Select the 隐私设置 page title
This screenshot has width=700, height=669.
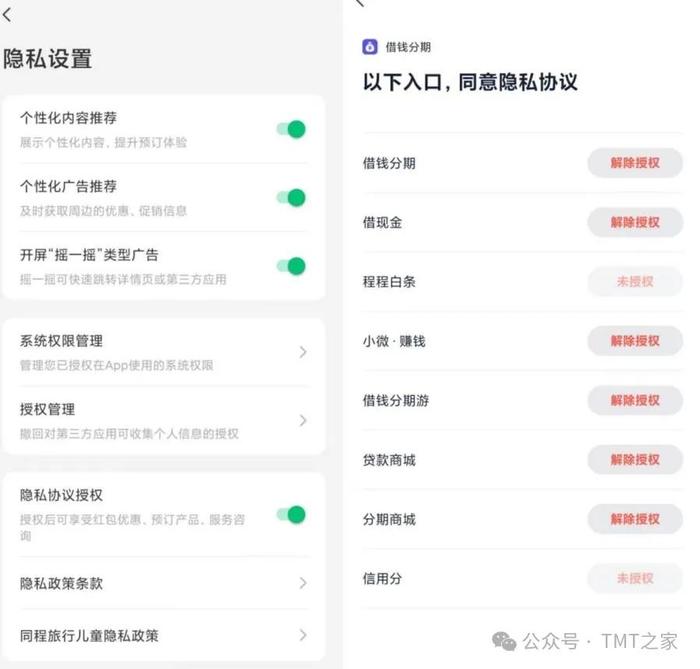[x=47, y=58]
